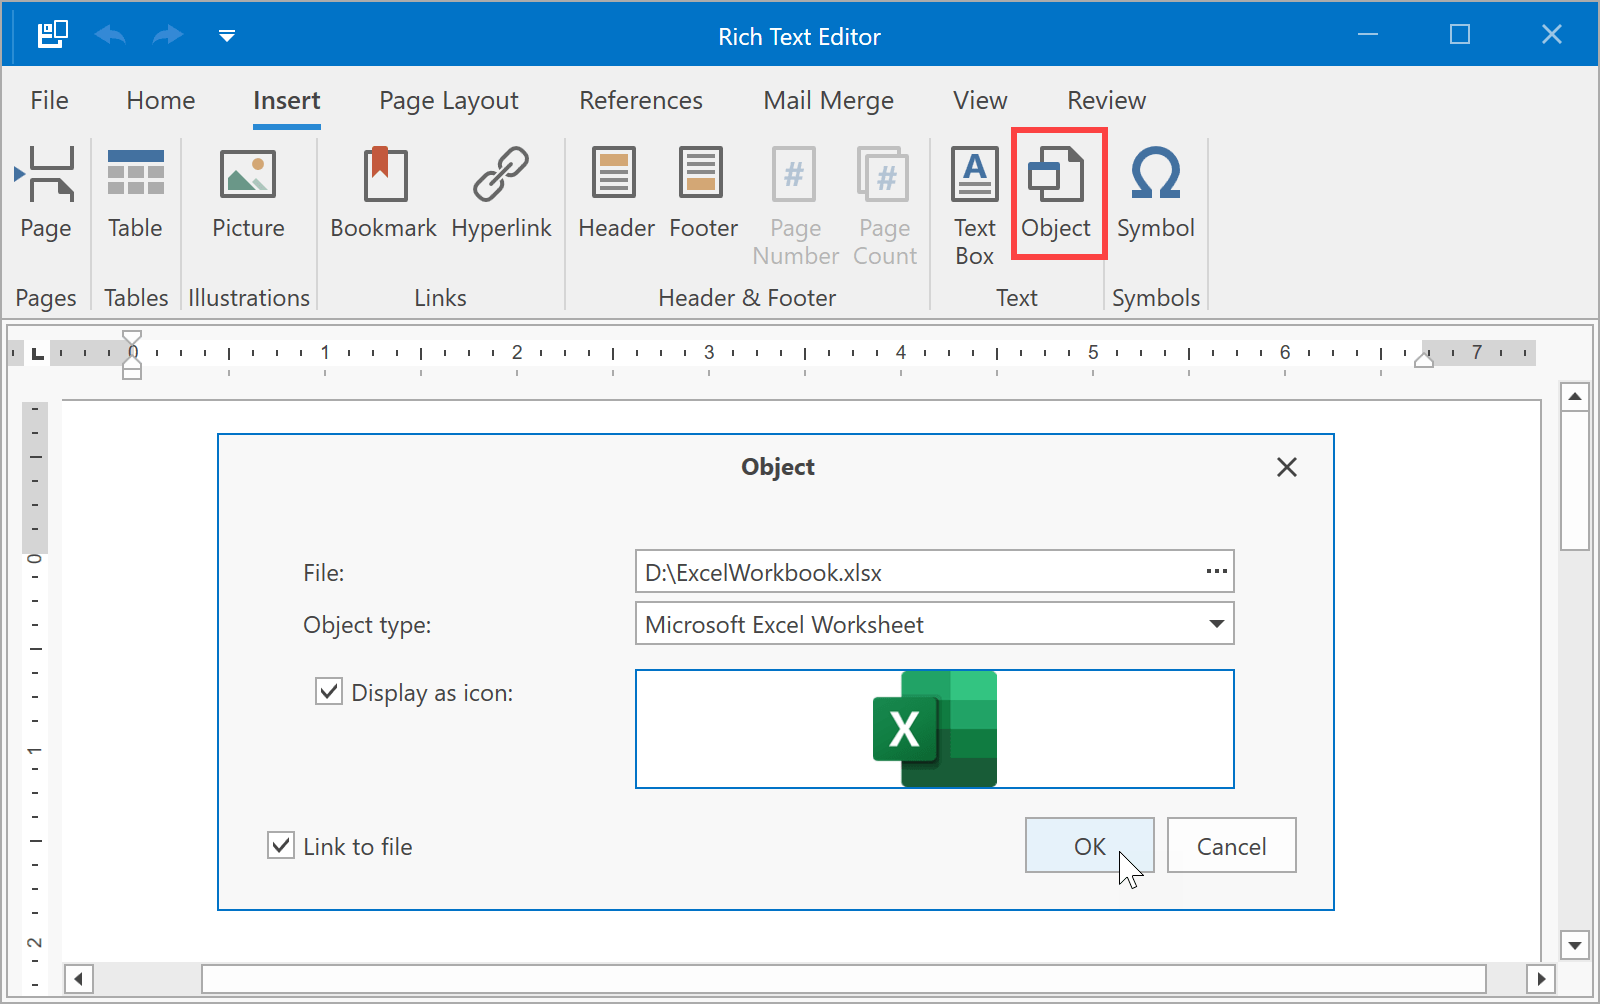The height and width of the screenshot is (1004, 1600).
Task: Uncheck the Link to file checkbox
Action: point(281,846)
